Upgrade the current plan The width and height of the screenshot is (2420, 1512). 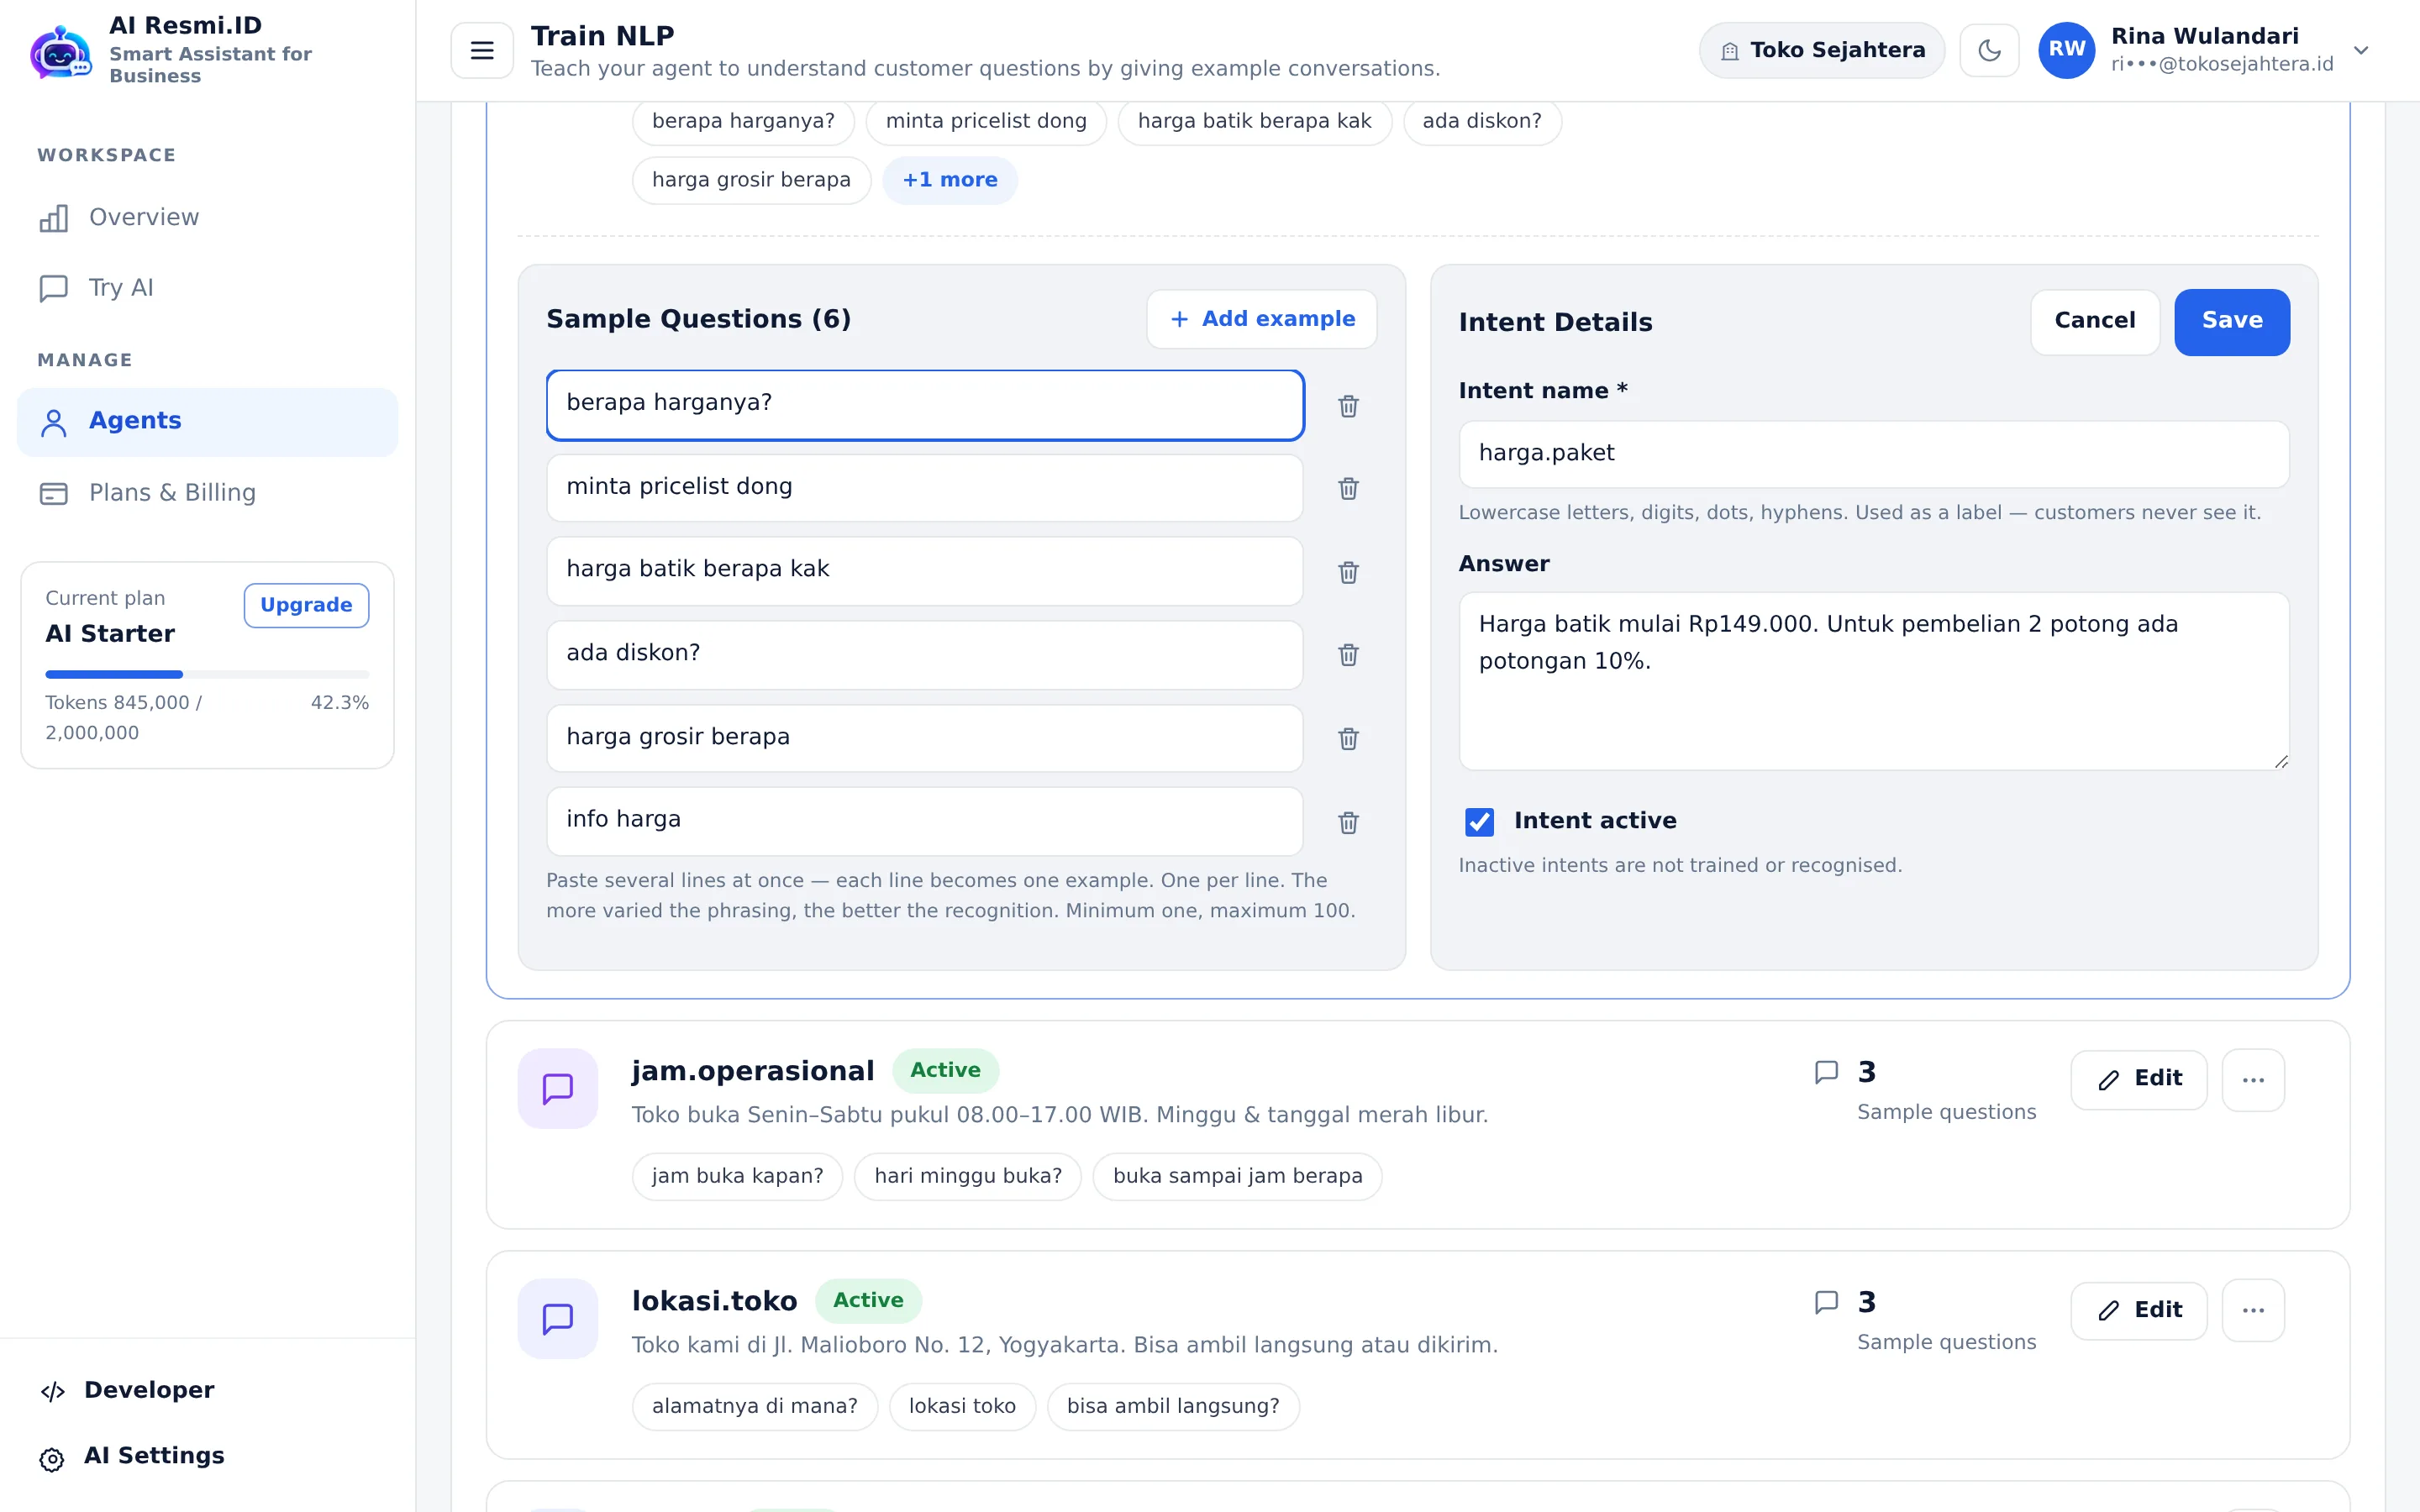click(306, 605)
